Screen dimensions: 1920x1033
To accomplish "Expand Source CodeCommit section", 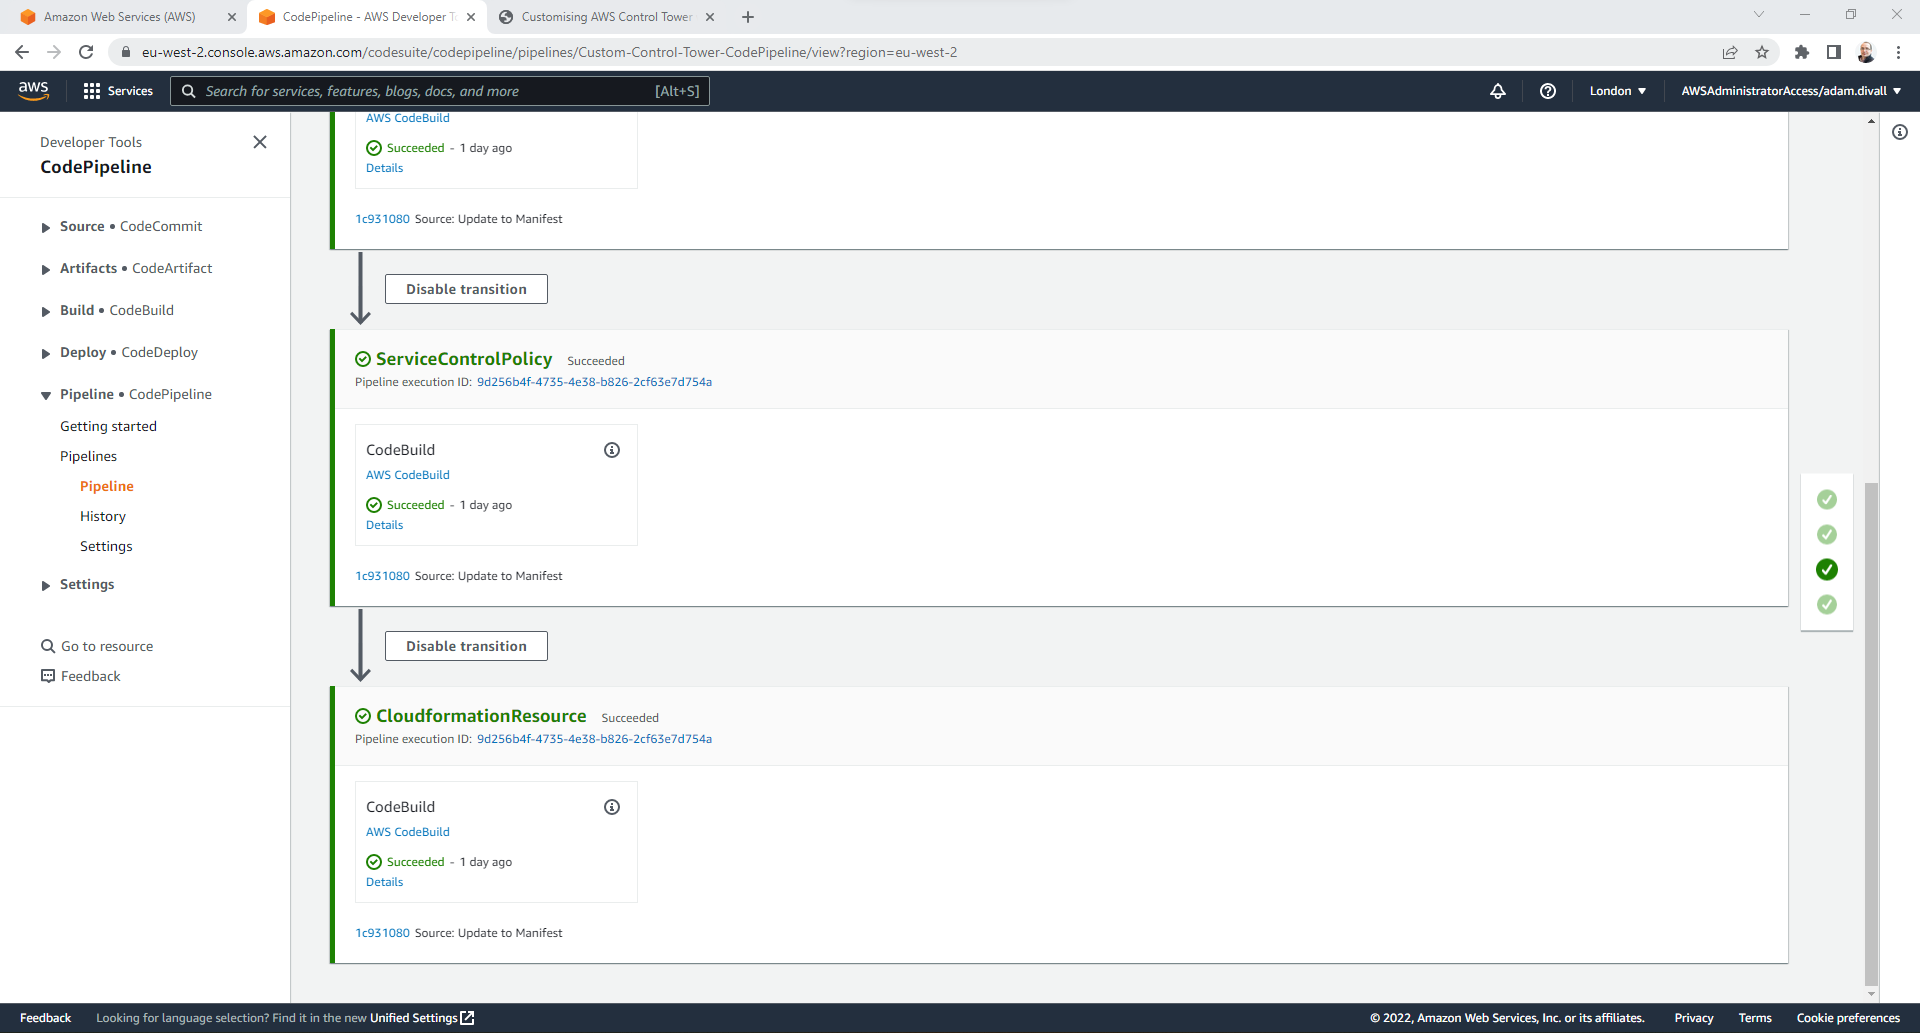I will 45,228.
